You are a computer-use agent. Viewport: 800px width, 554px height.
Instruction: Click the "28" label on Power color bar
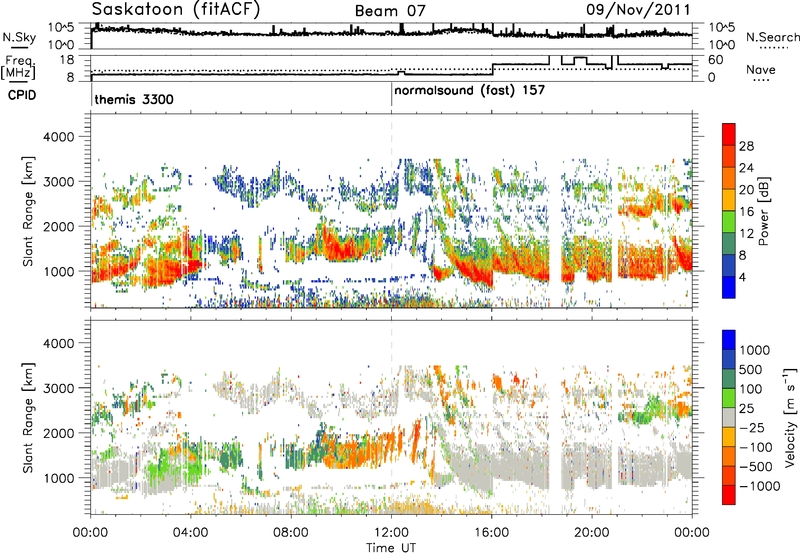746,146
